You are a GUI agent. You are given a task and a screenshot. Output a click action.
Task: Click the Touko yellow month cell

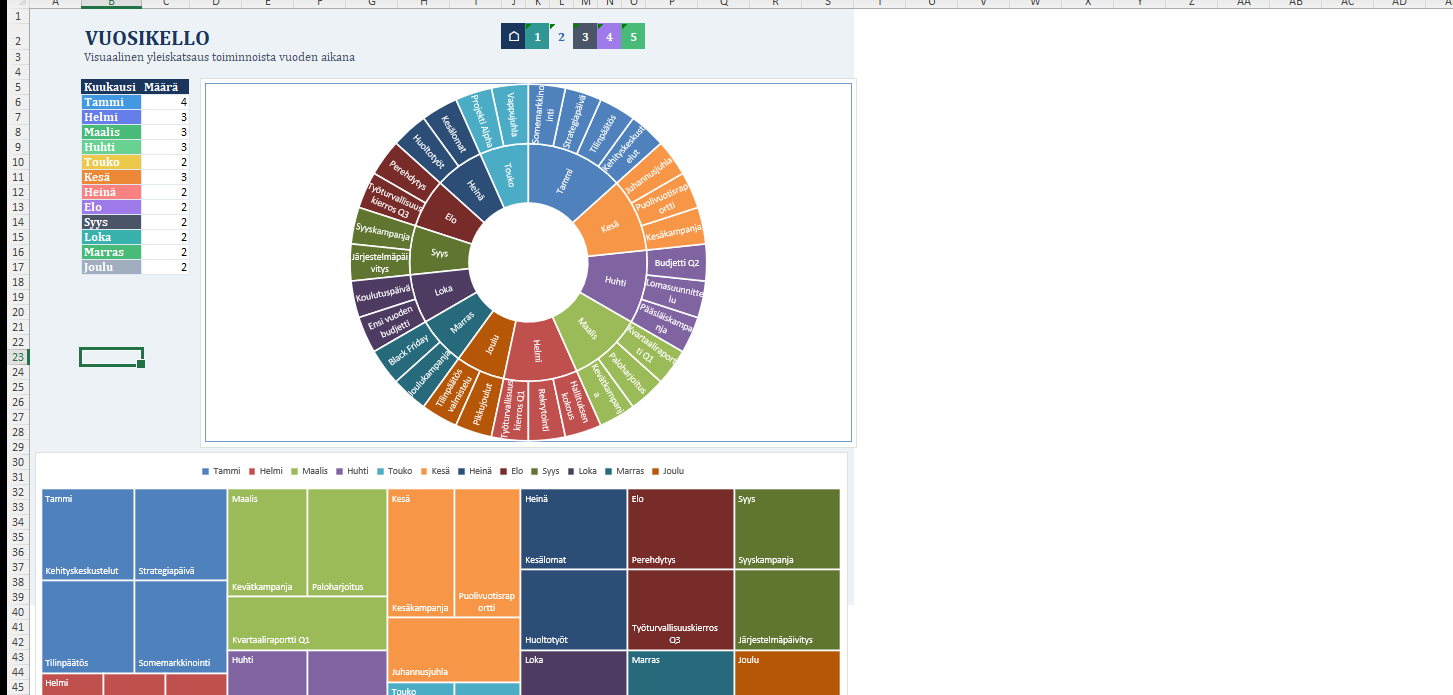[x=111, y=162]
